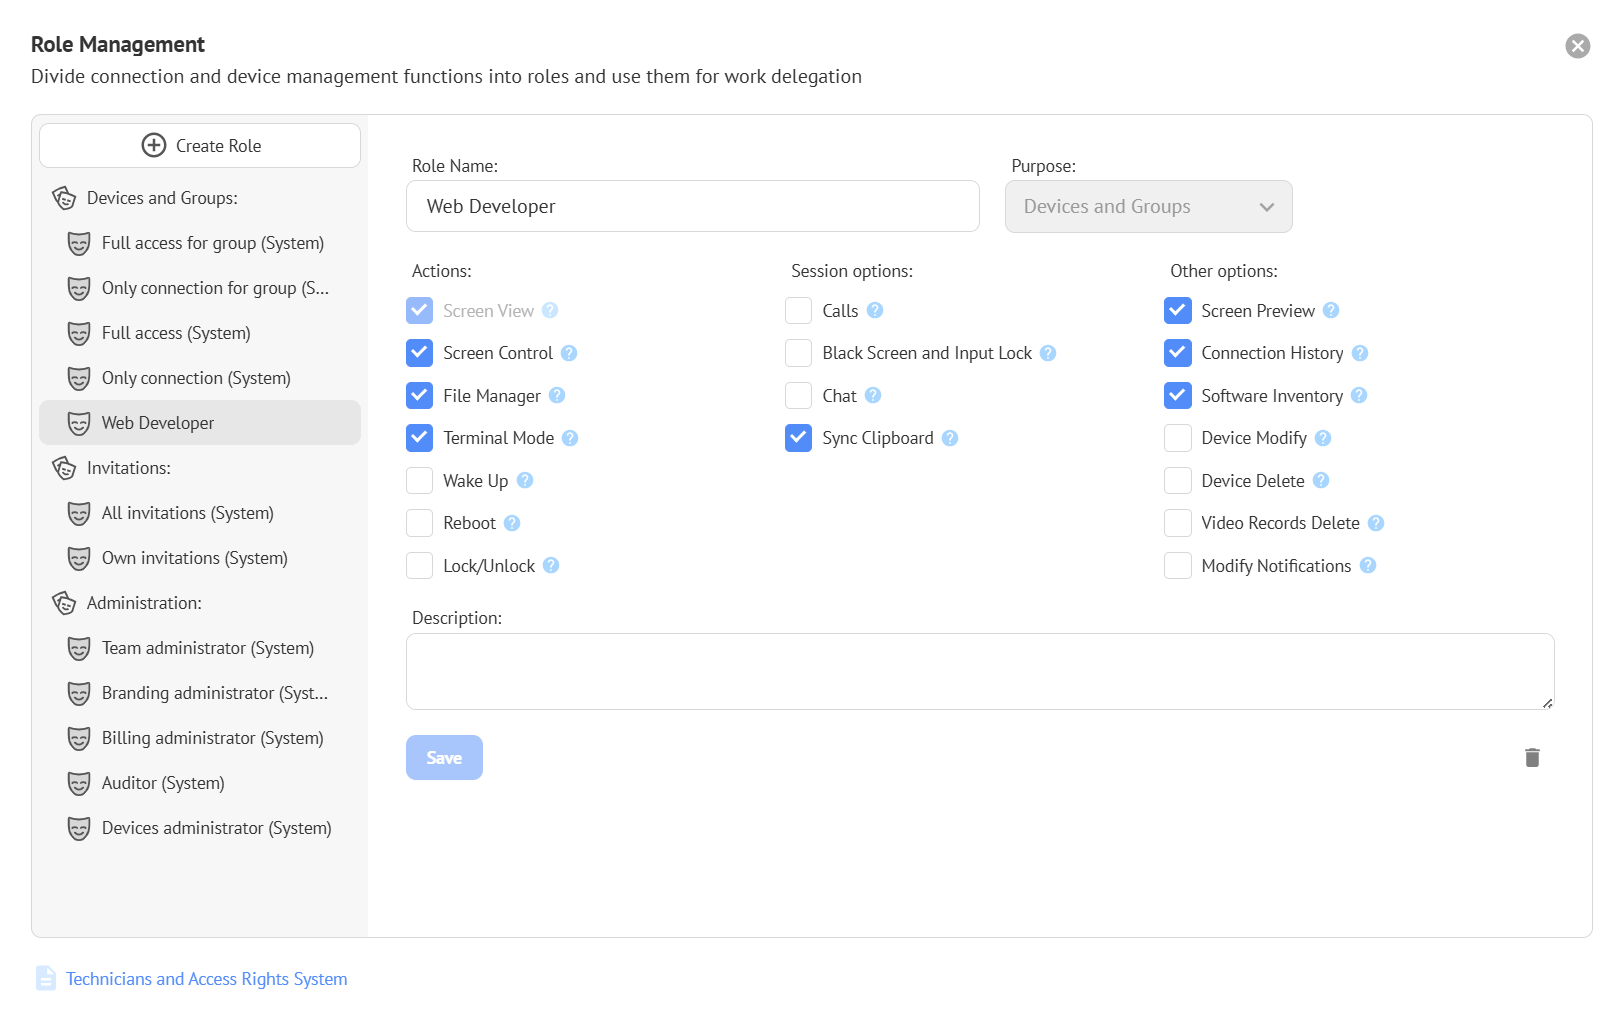Viewport: 1624px width, 1024px height.
Task: Click help icon next to Modify Notifications
Action: tap(1368, 566)
